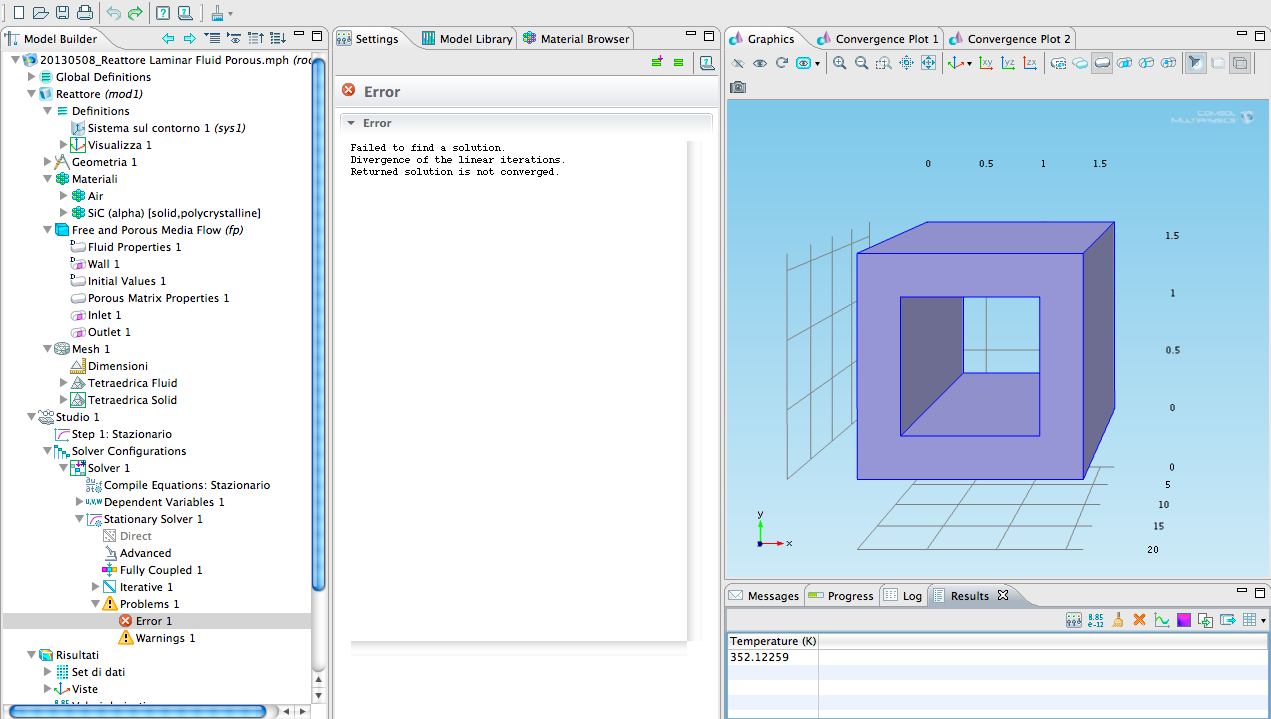Collapse the Stationary Solver 1 node
Screen dimensions: 1271x719
coord(80,519)
